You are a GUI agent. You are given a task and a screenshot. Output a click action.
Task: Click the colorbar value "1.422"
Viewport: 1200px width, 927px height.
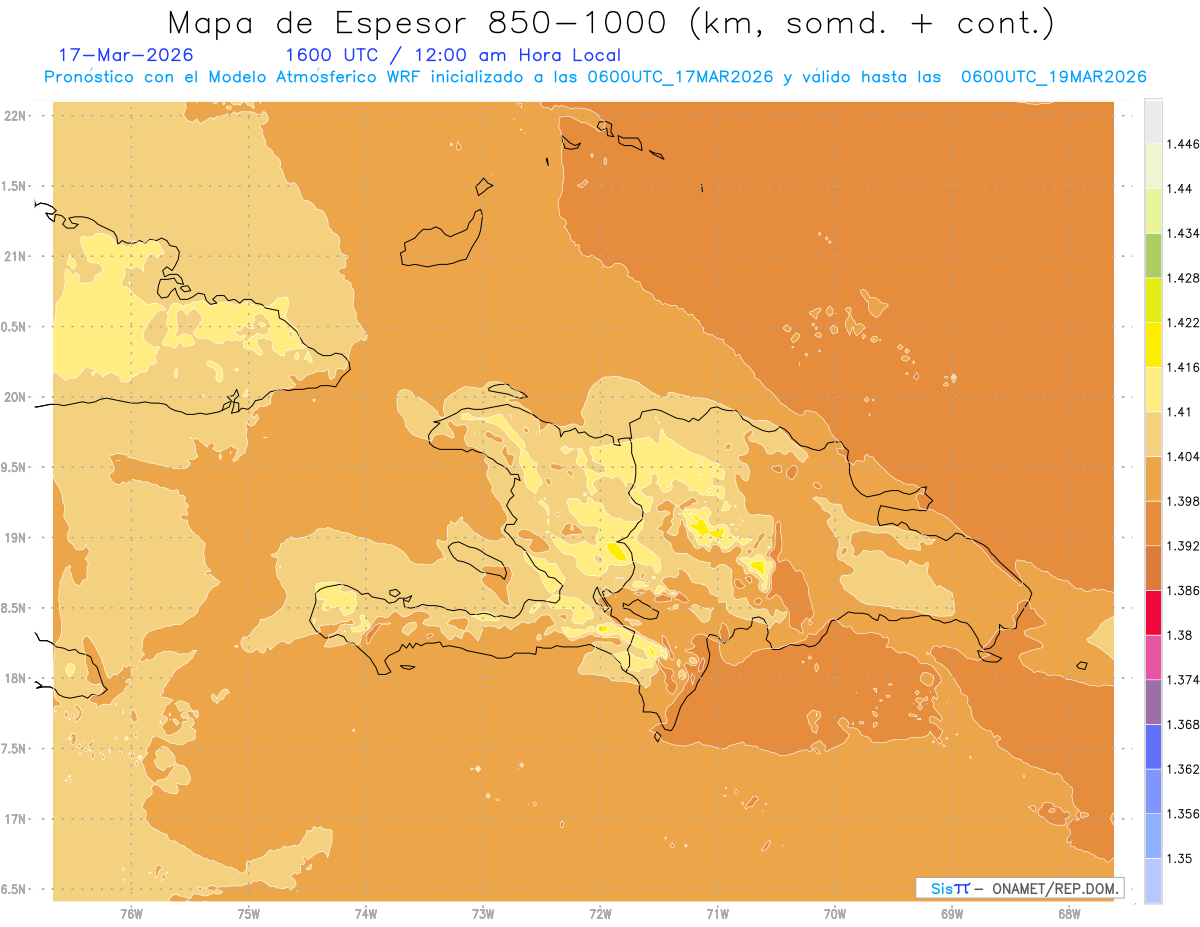click(1184, 322)
